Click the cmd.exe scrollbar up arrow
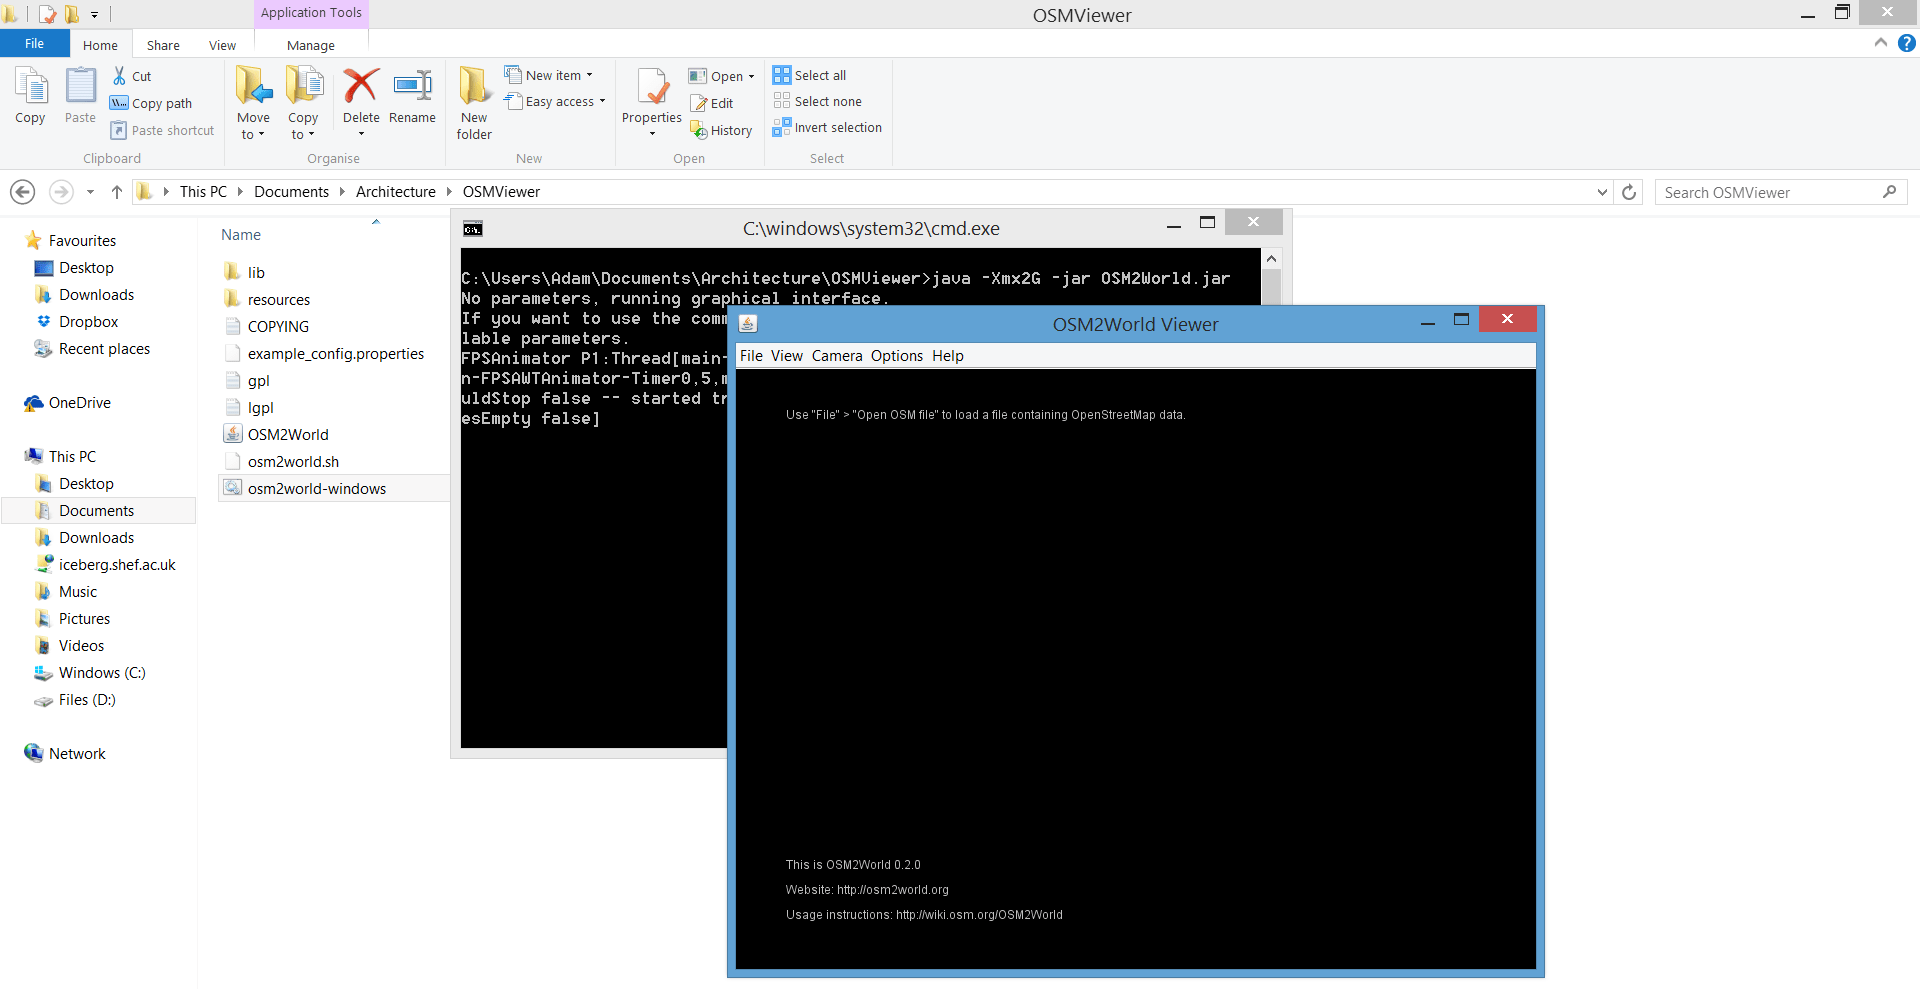The width and height of the screenshot is (1920, 989). click(x=1271, y=258)
